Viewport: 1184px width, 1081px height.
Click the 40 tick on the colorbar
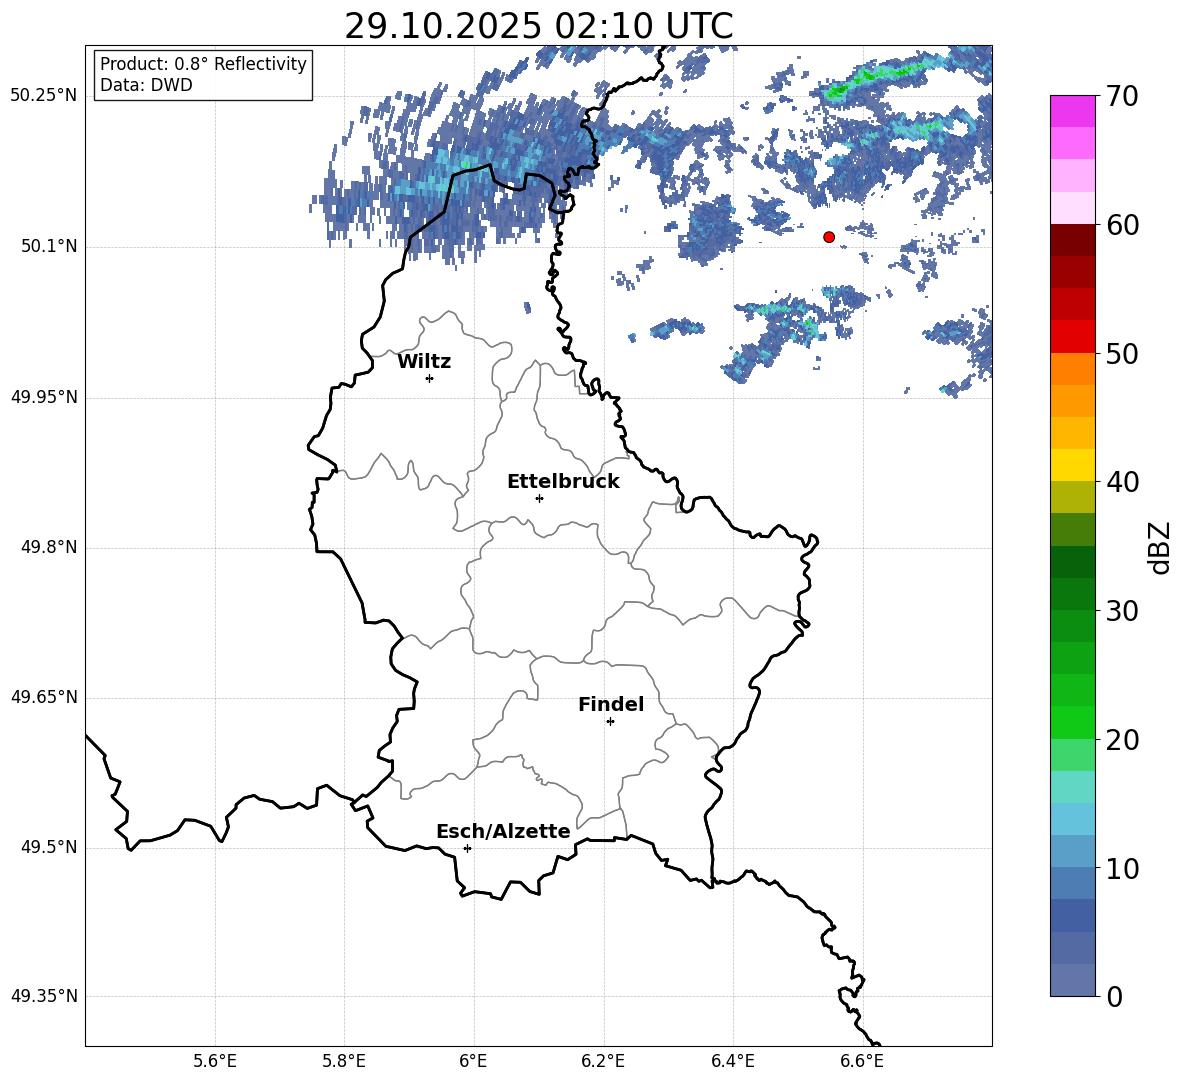point(1122,482)
